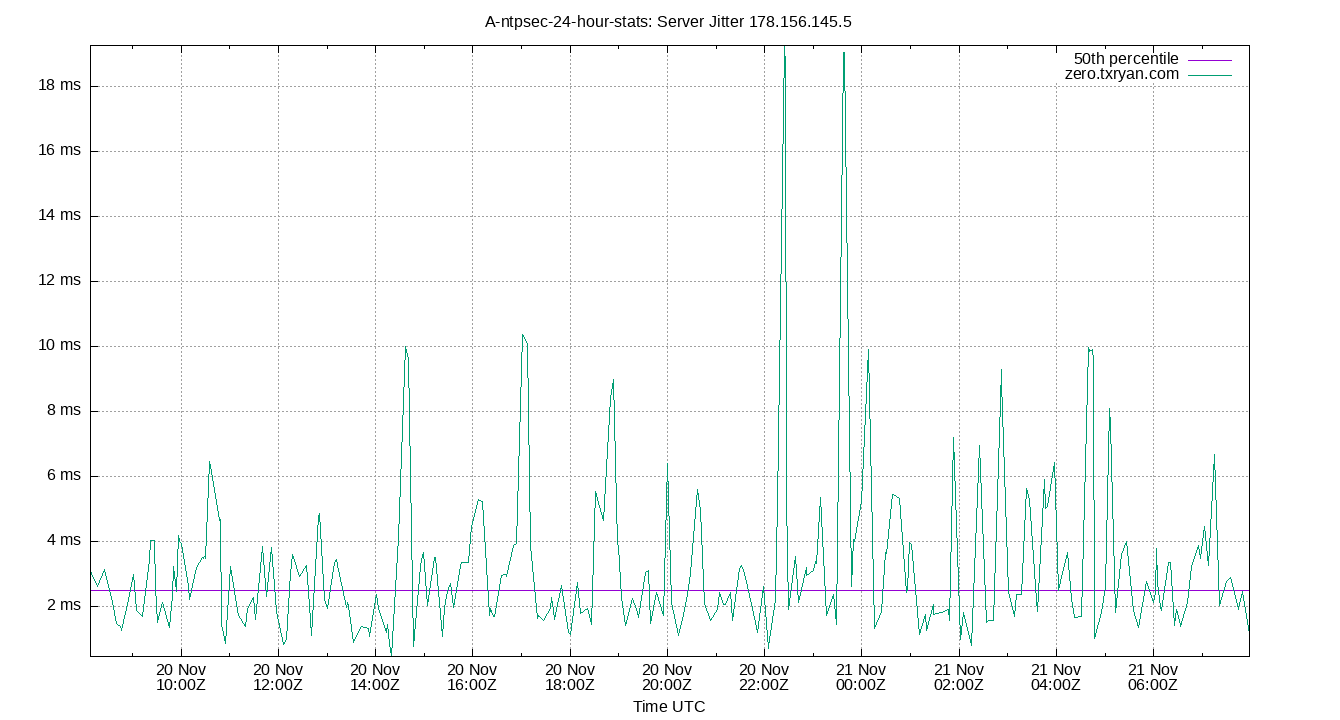Click the '16 ms' y-axis label
Viewport: 1340px width, 720px height.
click(x=59, y=151)
